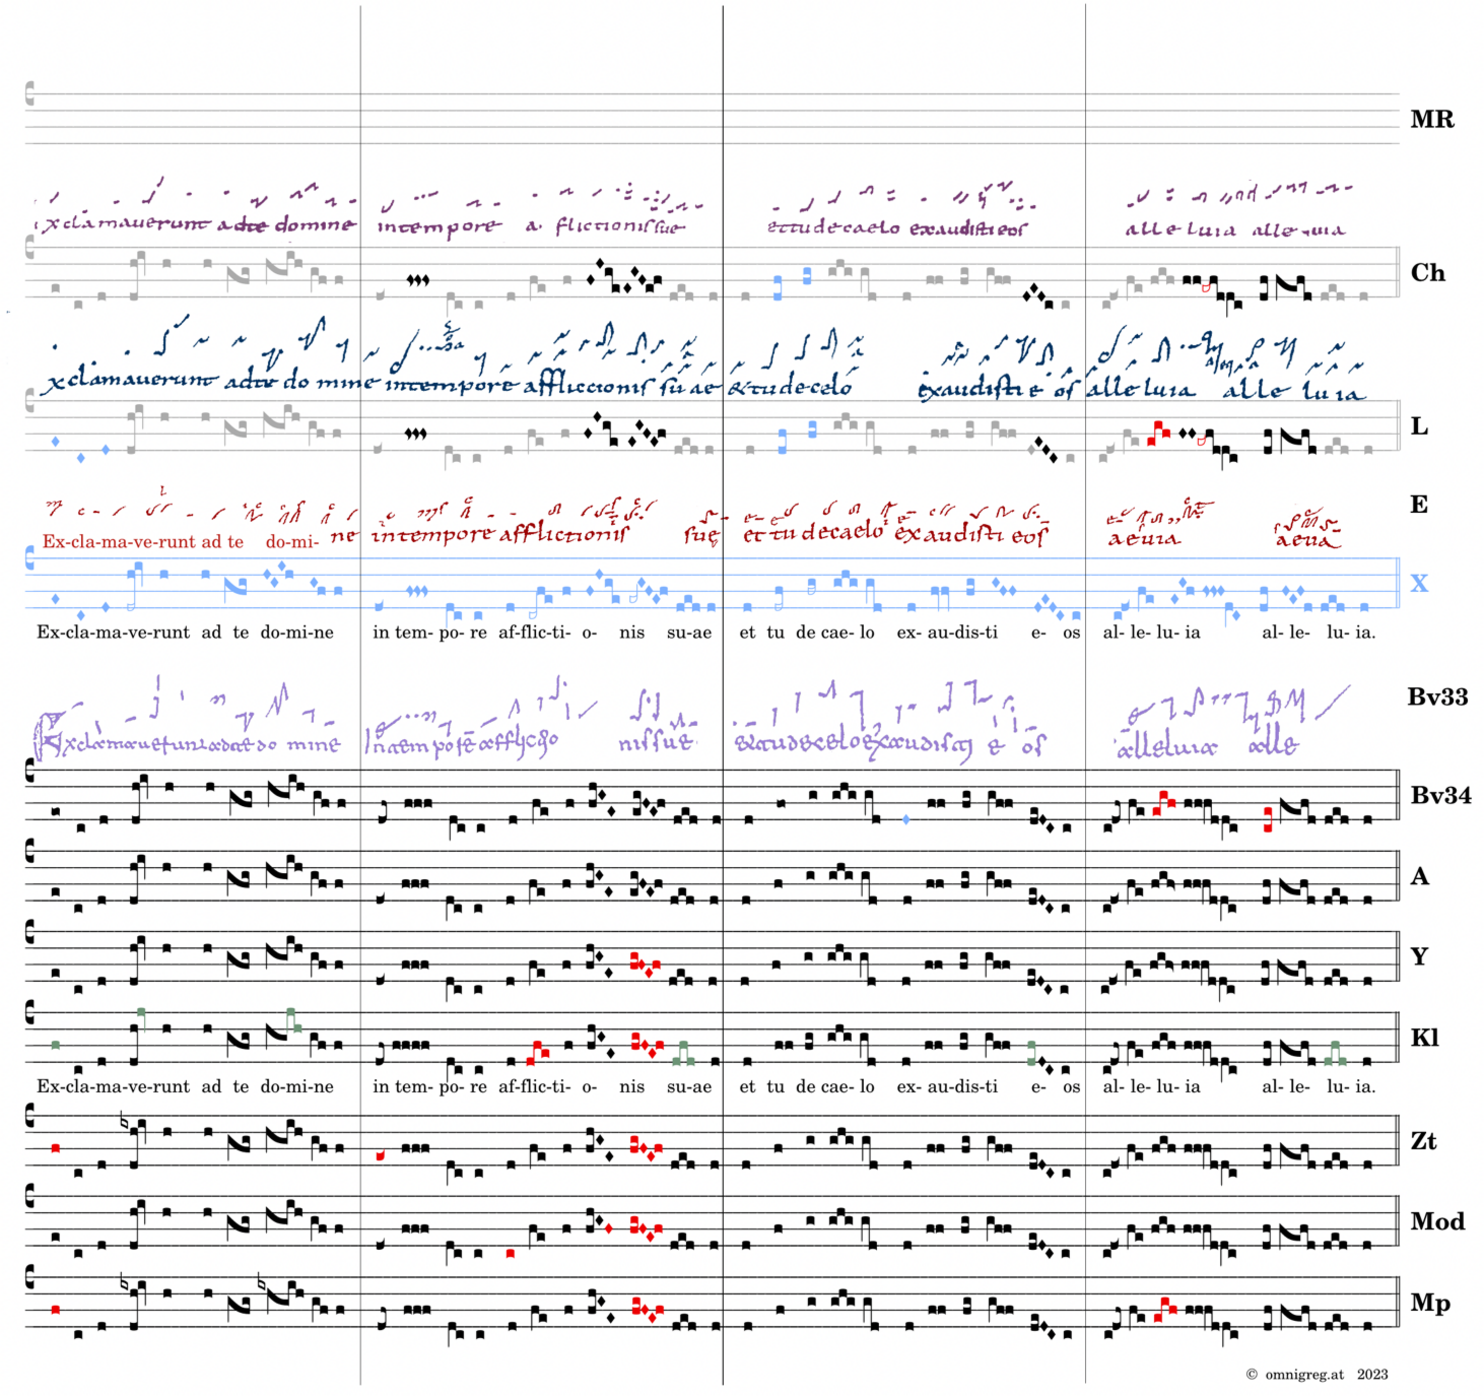Select the red notes on the L staff

tap(1158, 434)
